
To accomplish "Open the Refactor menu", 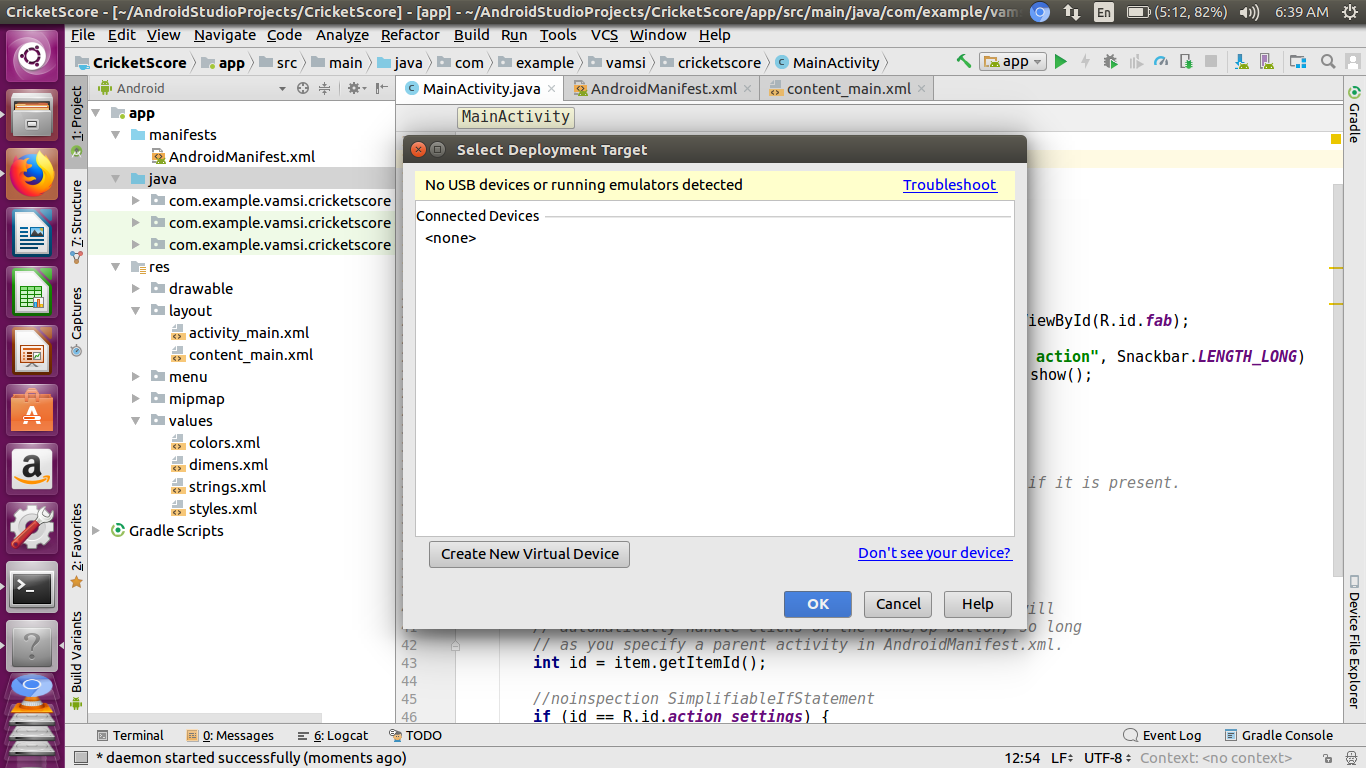I will coord(410,34).
